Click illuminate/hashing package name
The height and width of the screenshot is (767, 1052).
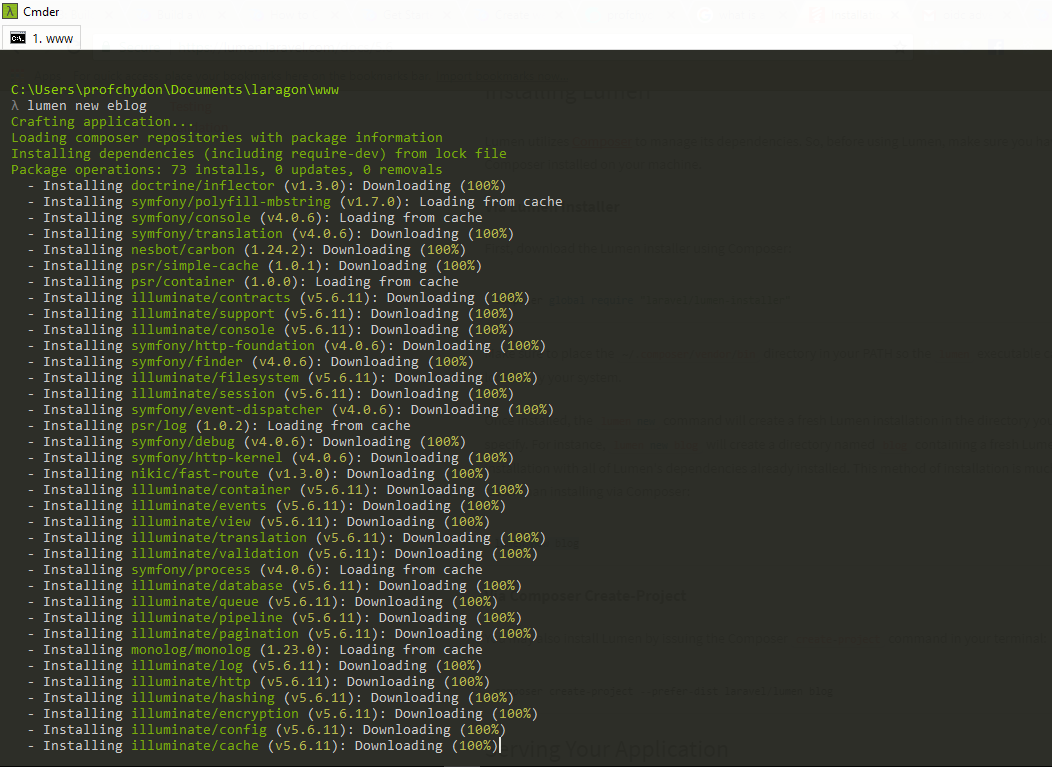pyautogui.click(x=203, y=698)
